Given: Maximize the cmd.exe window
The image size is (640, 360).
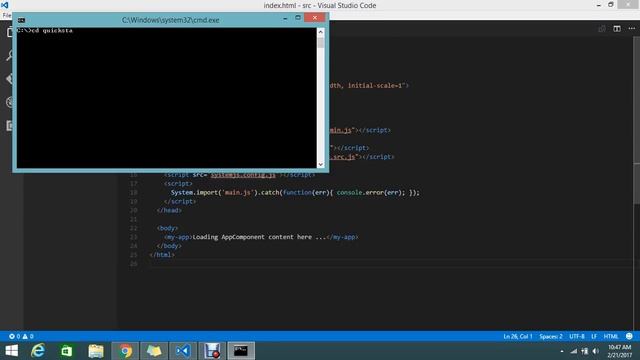Looking at the screenshot, I should pos(298,18).
